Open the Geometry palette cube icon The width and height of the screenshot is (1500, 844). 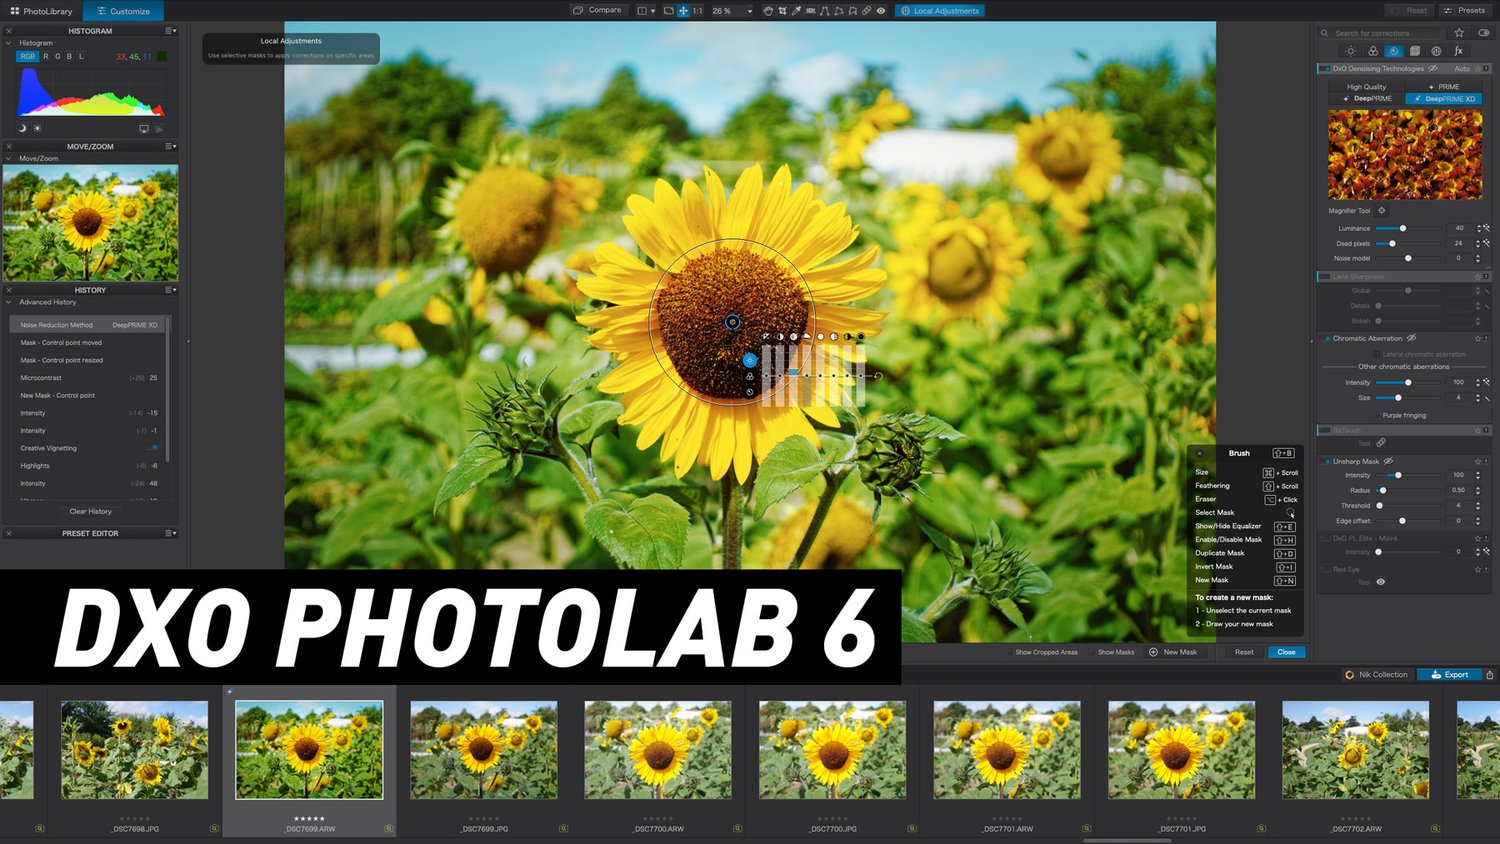(x=1415, y=51)
